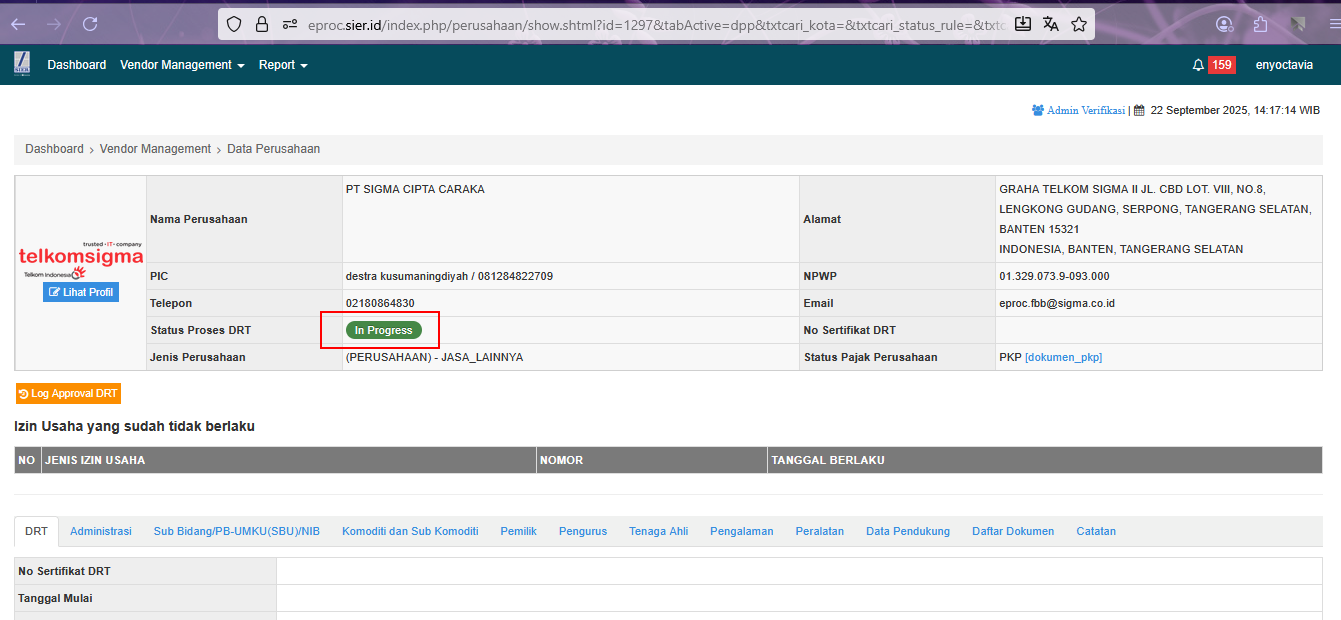
Task: Open the dokumen_pkp link
Action: tap(1063, 357)
